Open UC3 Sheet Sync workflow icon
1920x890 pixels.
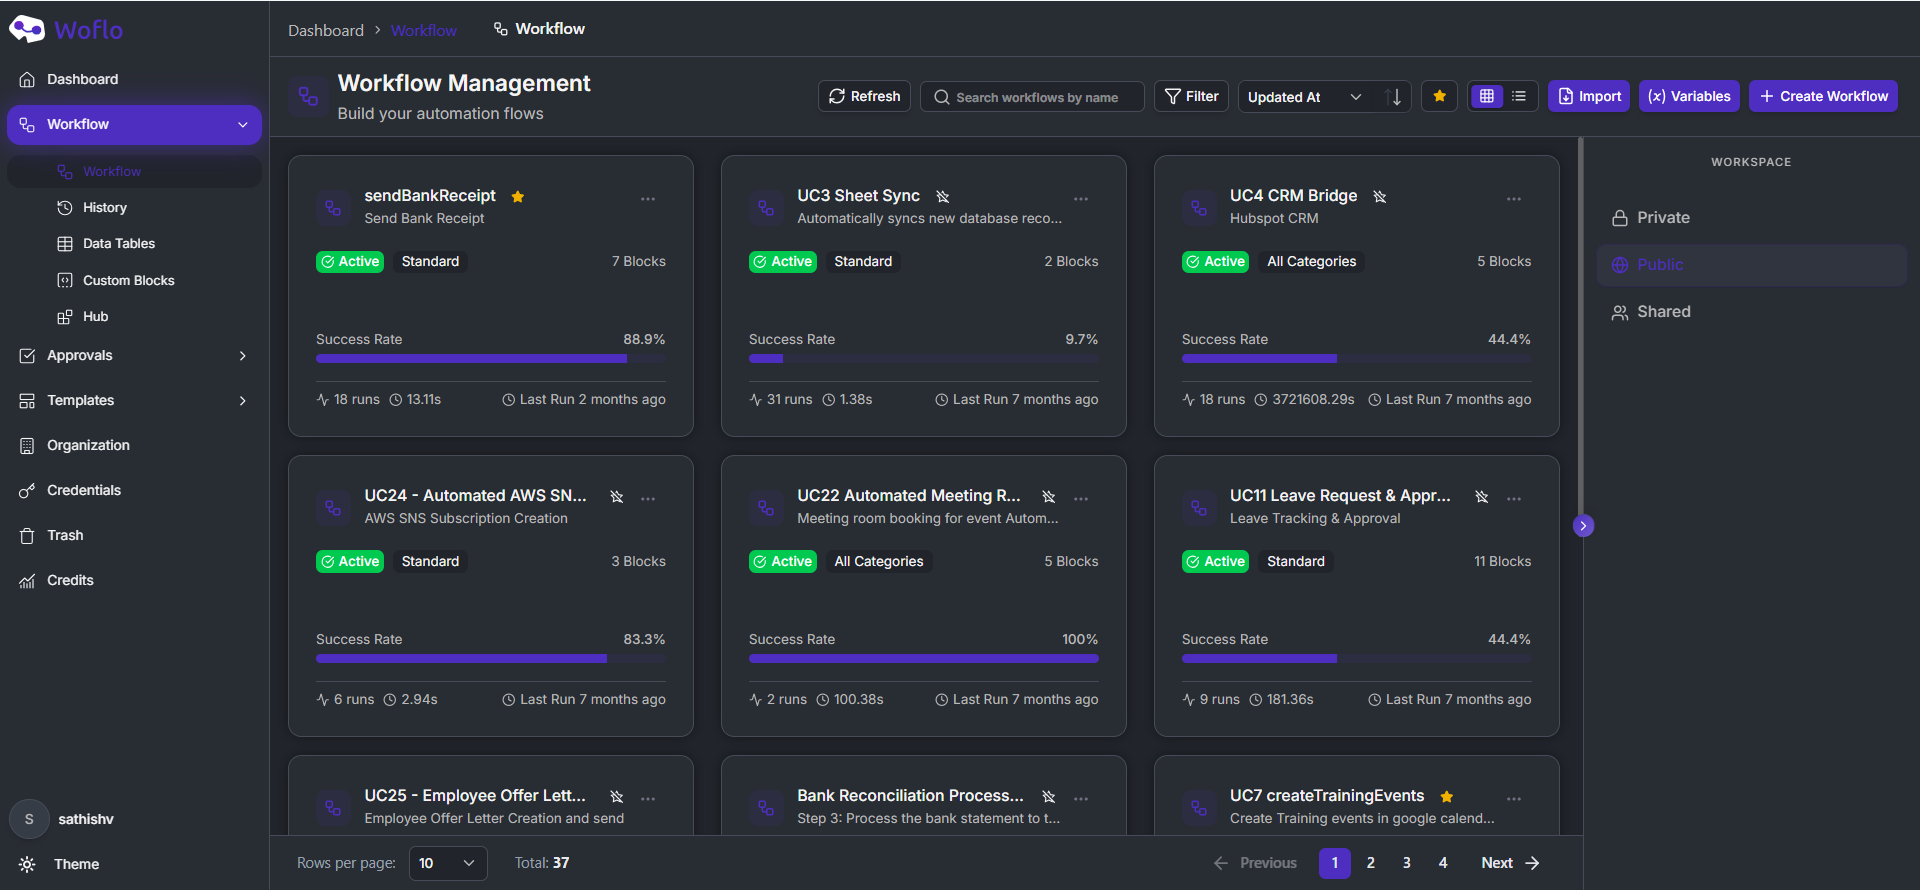[x=766, y=207]
